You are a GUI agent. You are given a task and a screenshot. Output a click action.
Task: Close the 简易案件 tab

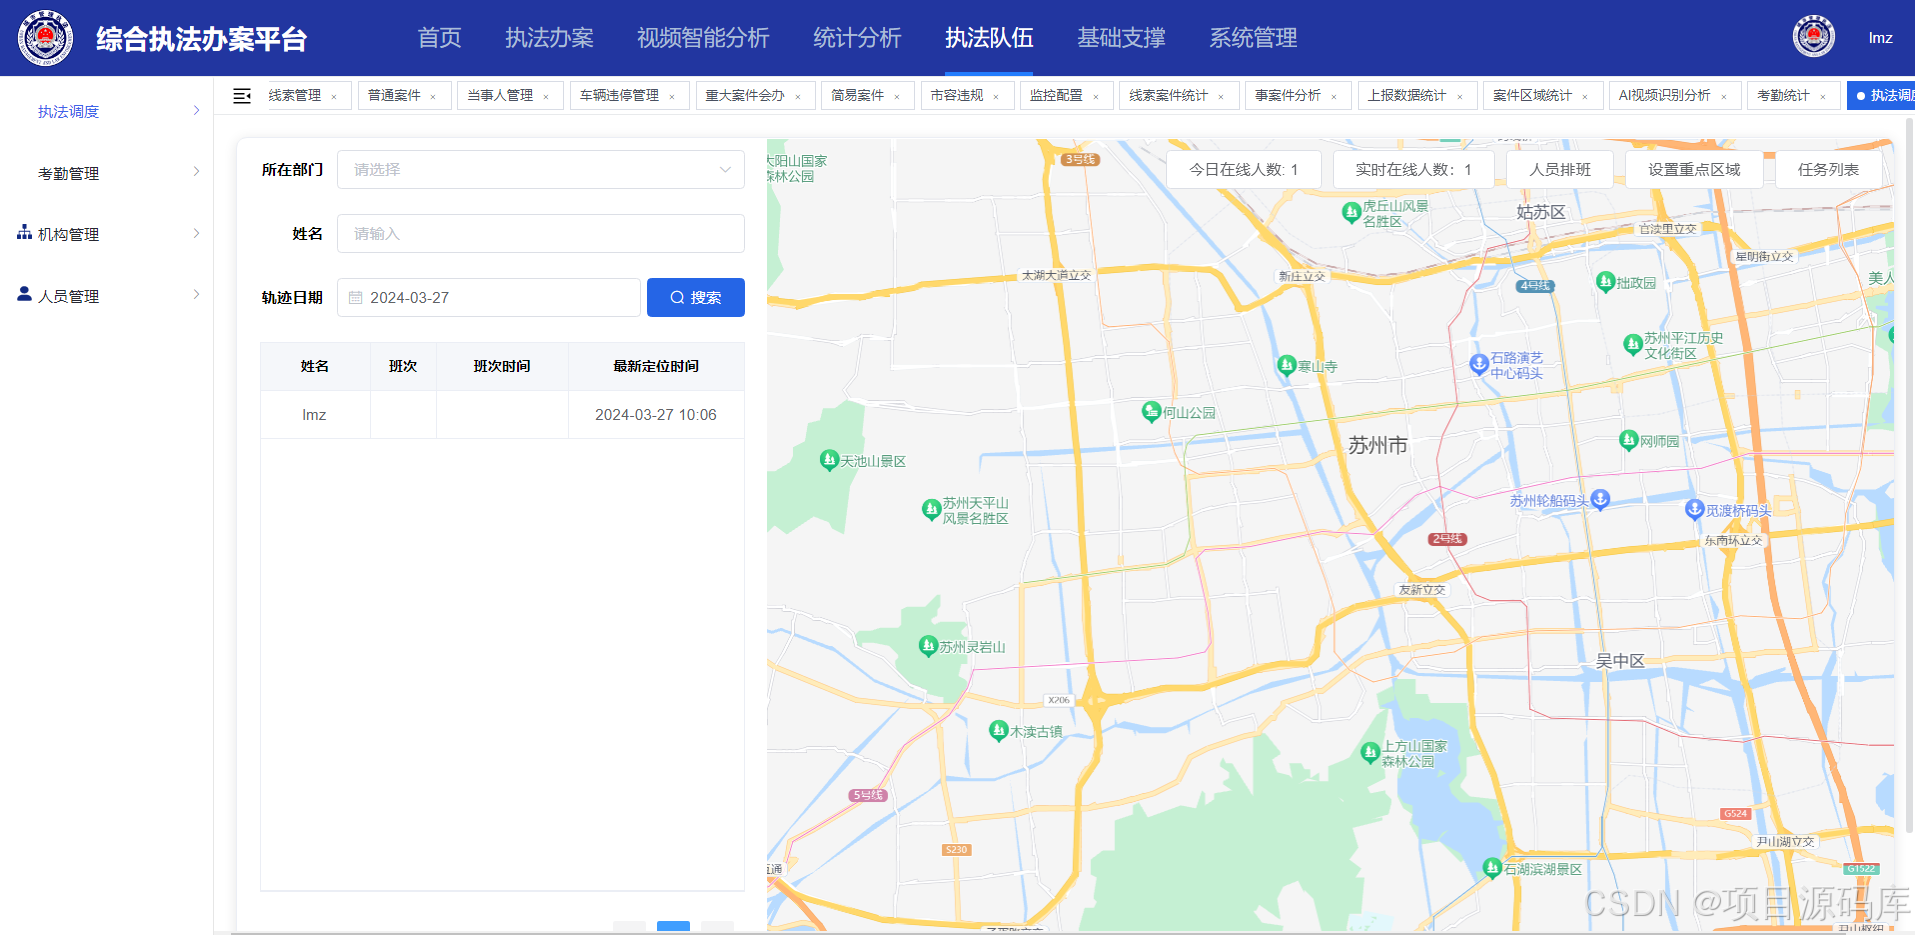[x=897, y=97]
